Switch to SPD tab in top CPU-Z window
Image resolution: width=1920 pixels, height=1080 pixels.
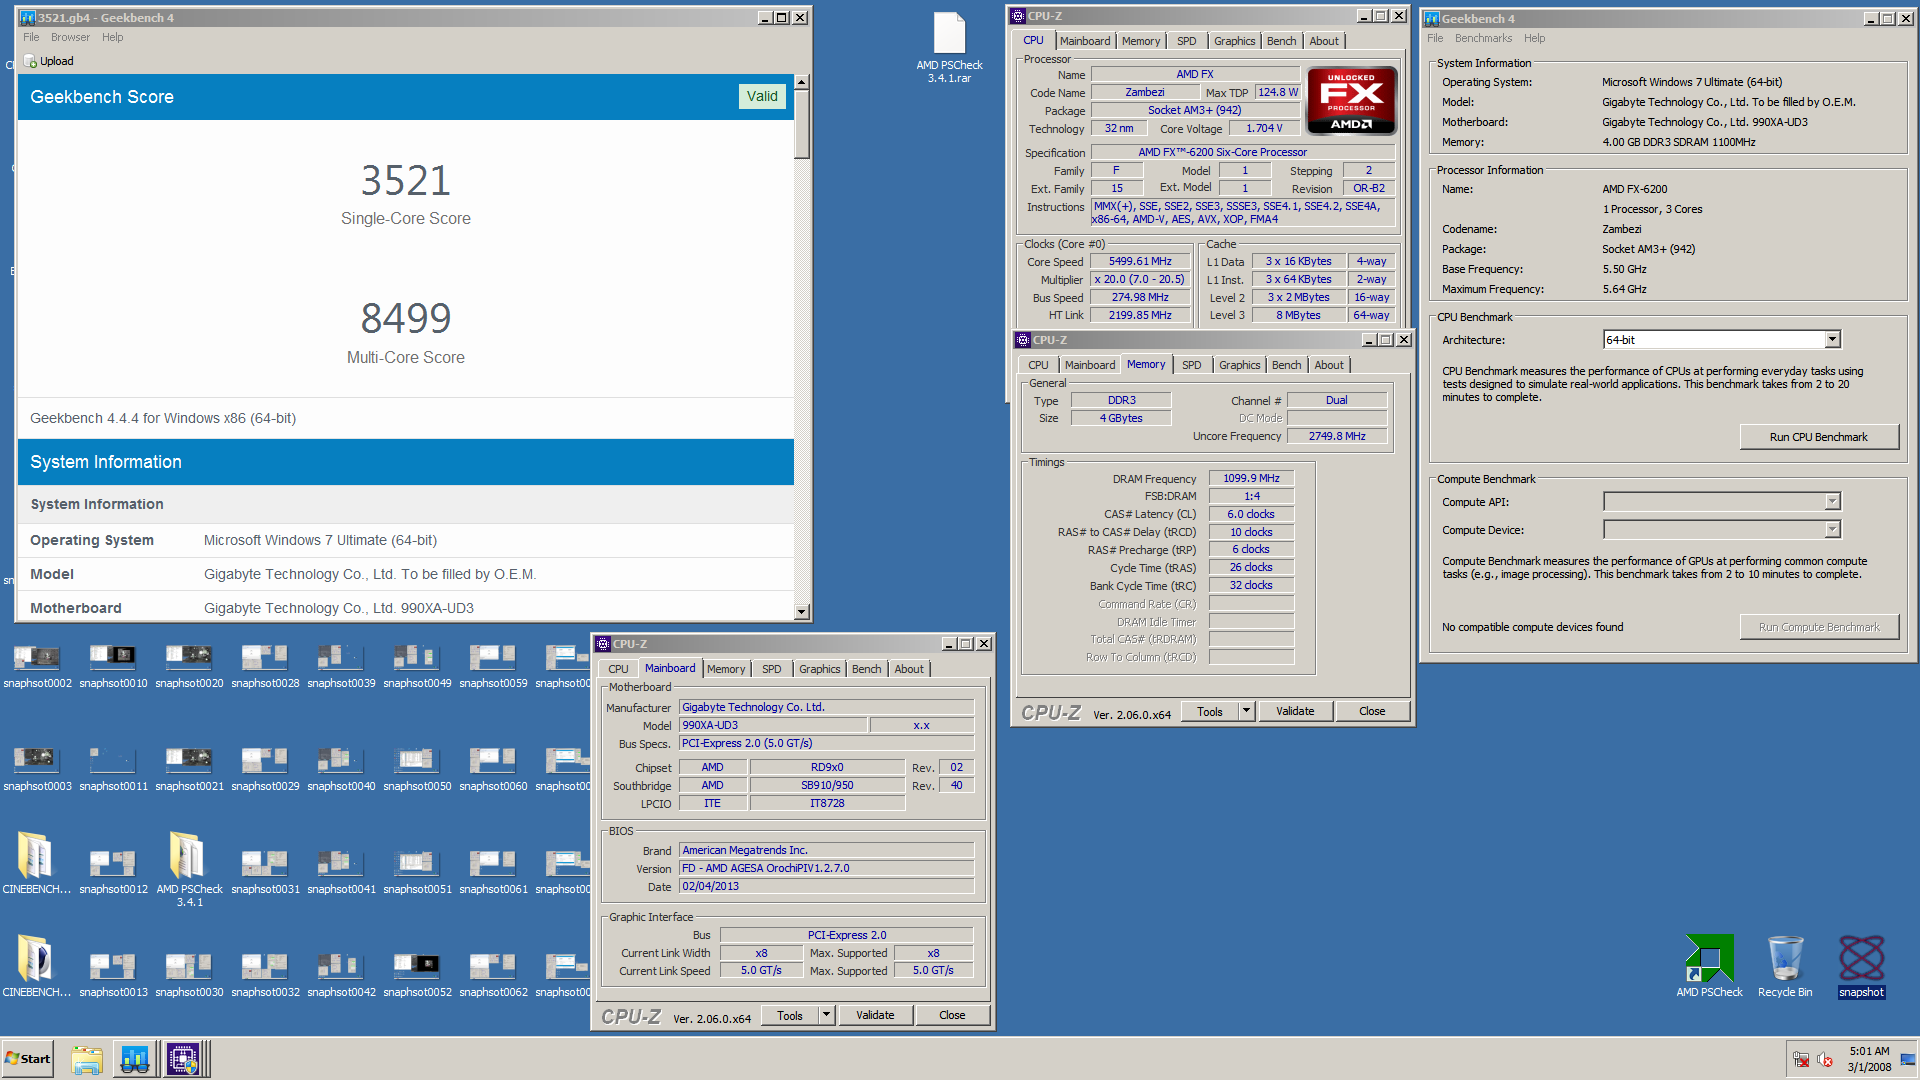tap(1186, 41)
